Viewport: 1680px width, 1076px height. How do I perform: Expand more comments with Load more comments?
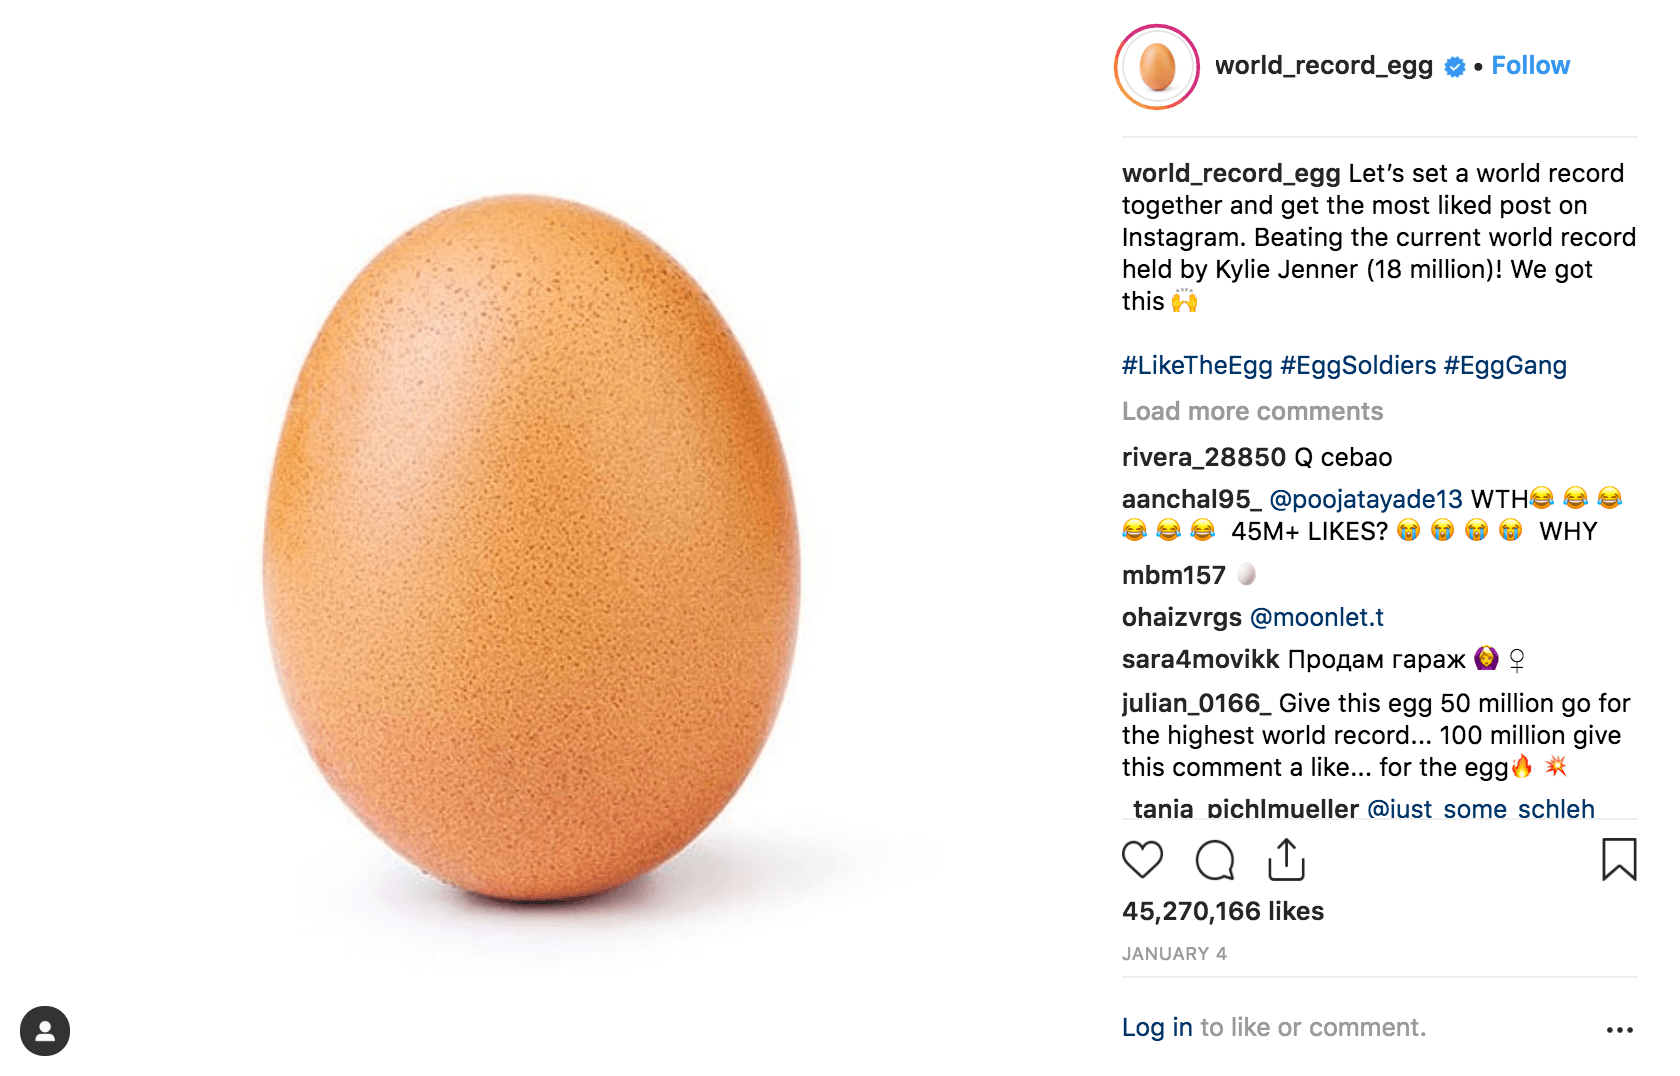tap(1252, 411)
